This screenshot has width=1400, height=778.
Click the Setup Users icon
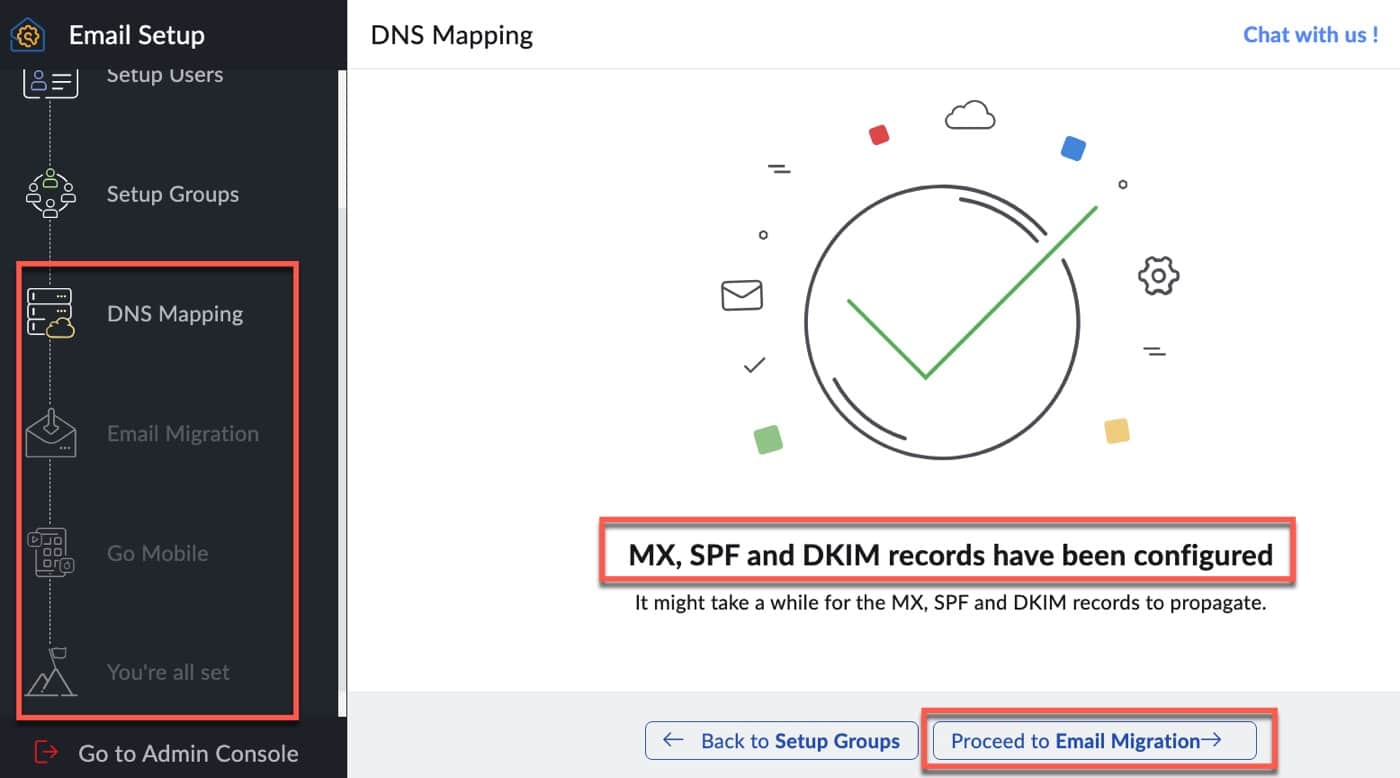(50, 82)
